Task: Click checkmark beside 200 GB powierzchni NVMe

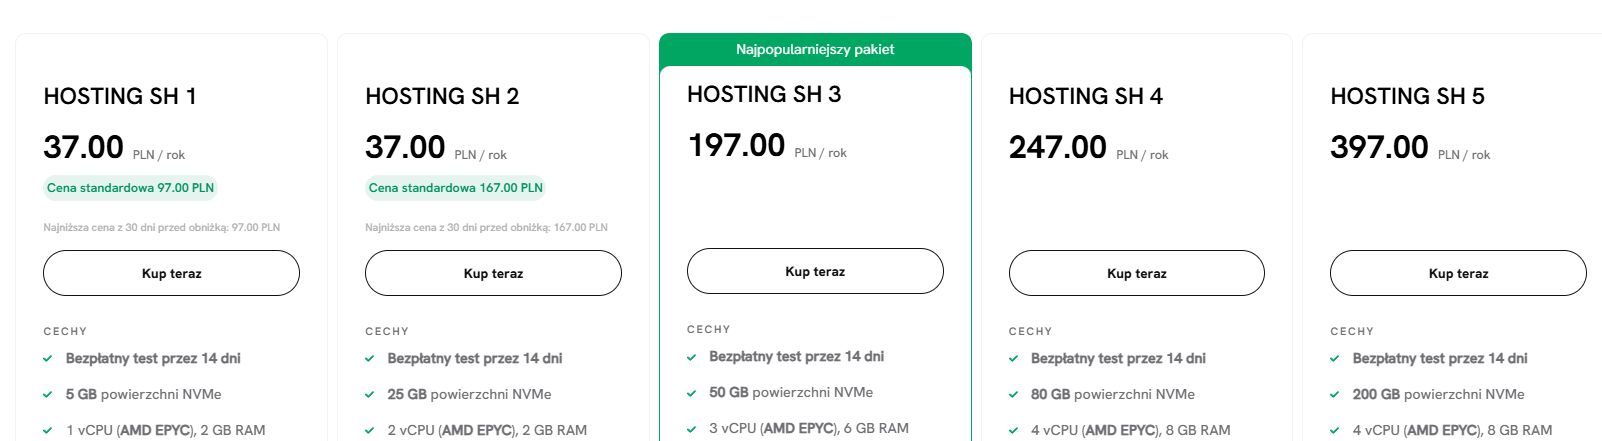Action: coord(1335,394)
